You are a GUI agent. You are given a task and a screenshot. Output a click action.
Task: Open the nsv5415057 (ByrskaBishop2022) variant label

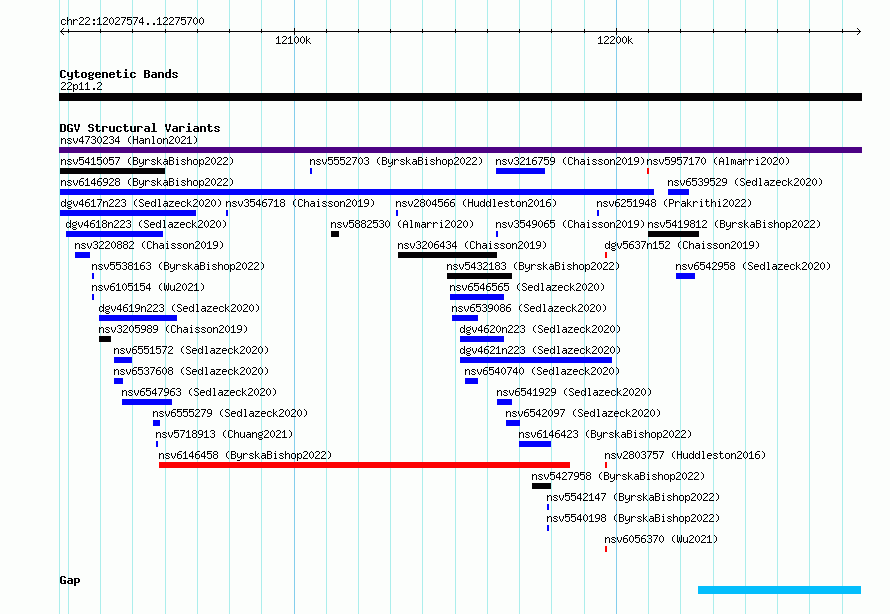coord(147,161)
